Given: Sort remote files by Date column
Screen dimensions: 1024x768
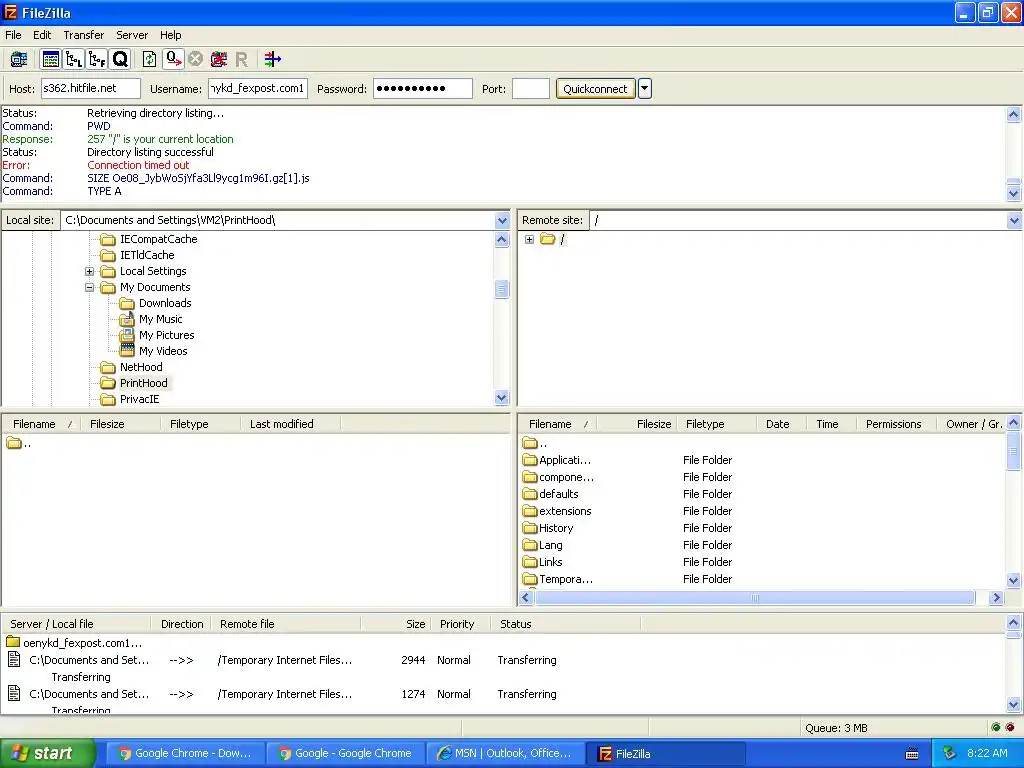Looking at the screenshot, I should pos(781,424).
